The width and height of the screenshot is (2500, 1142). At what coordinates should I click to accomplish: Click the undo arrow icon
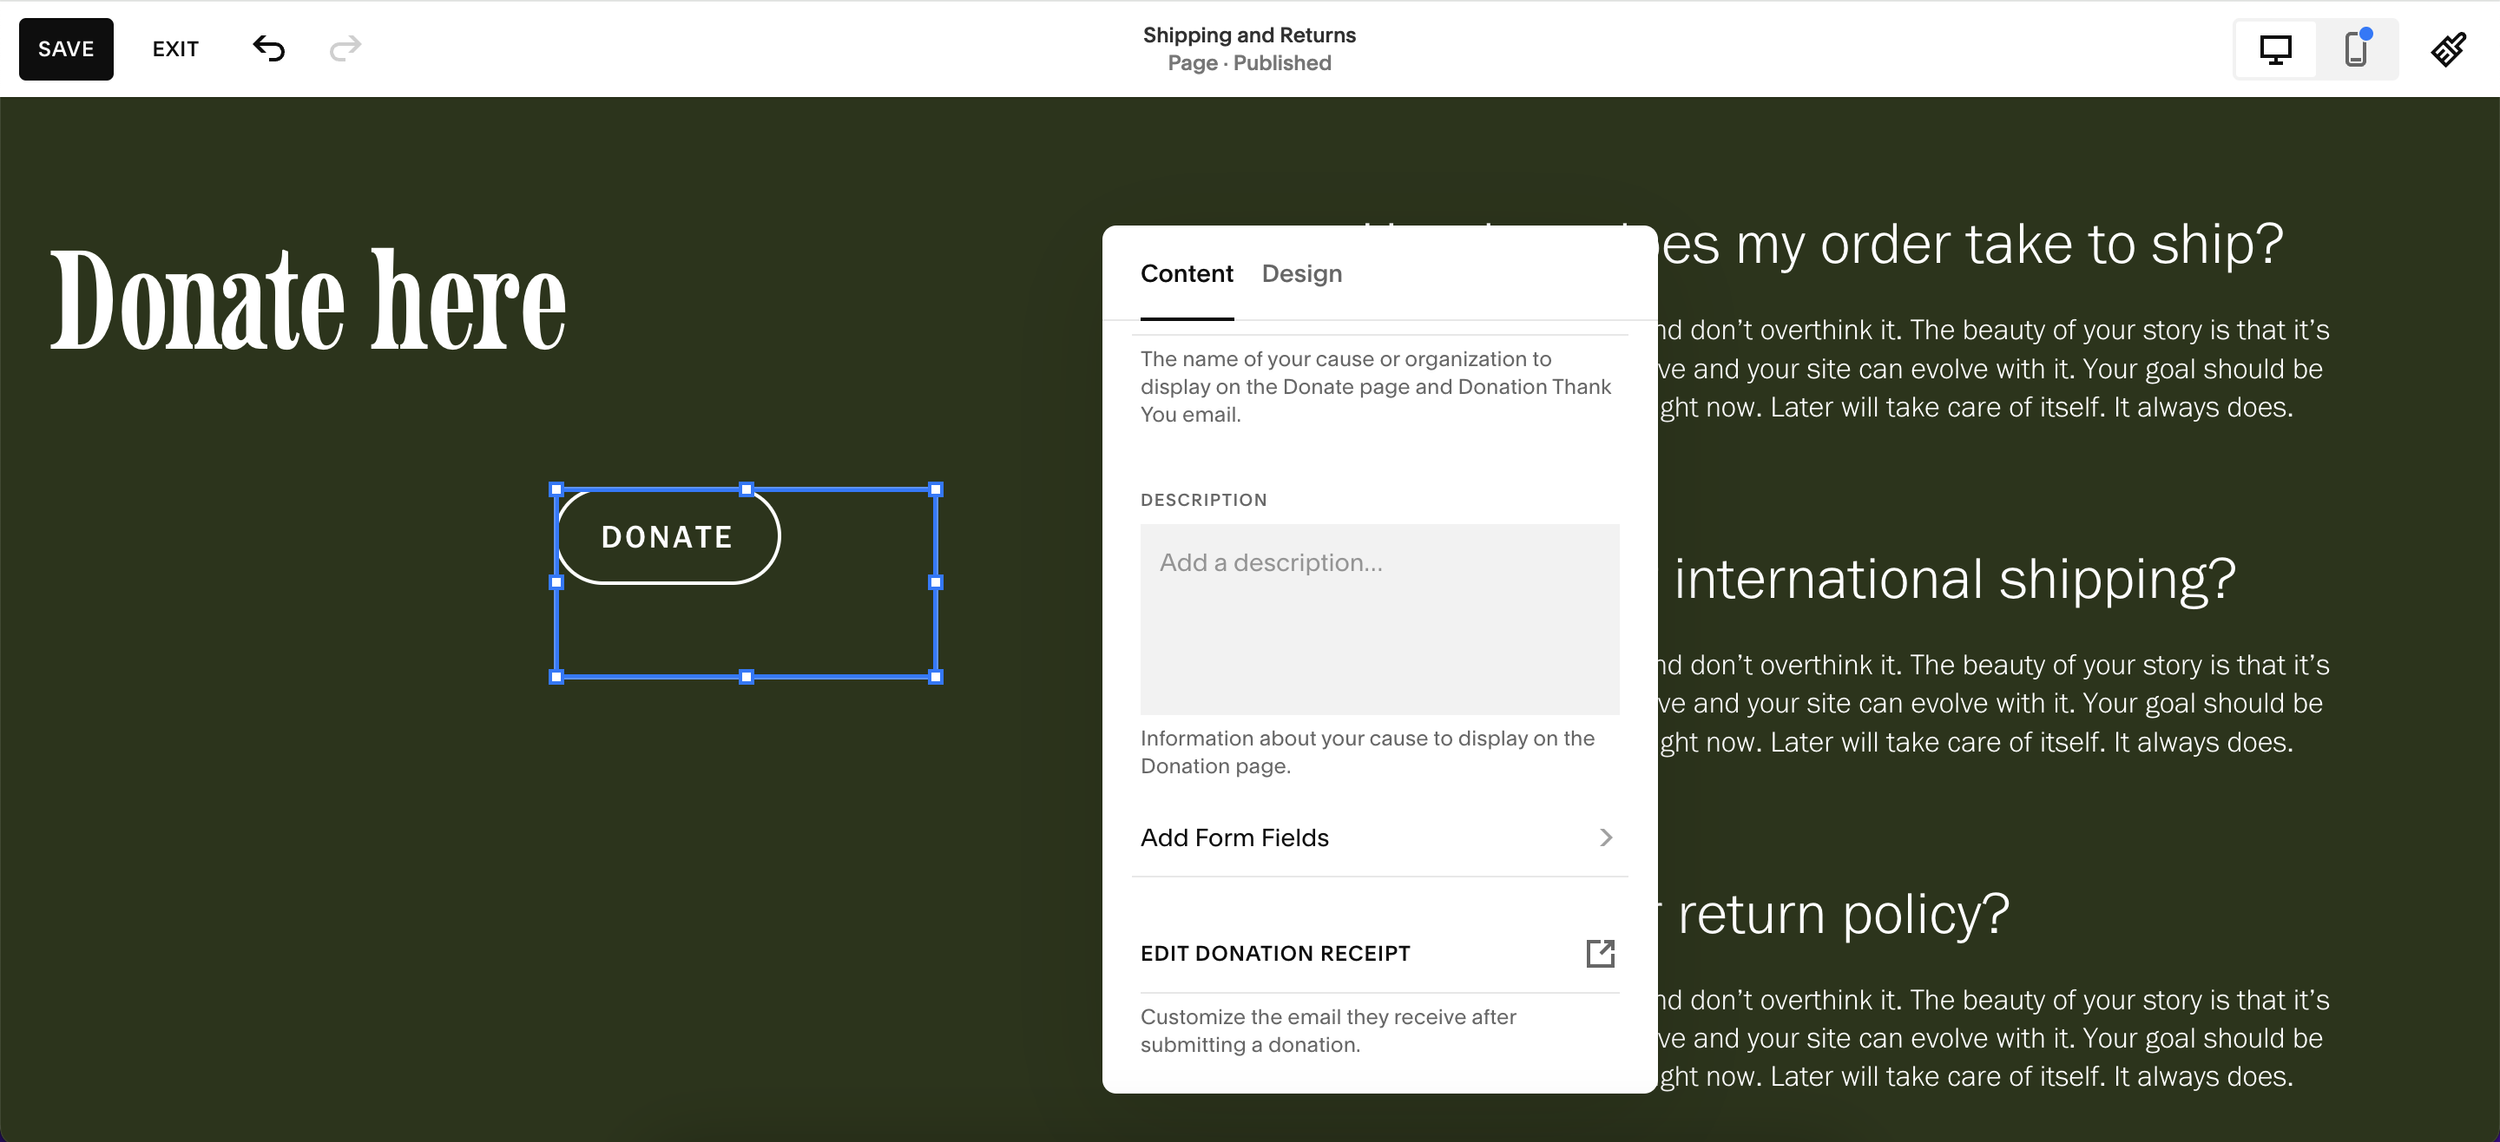268,48
